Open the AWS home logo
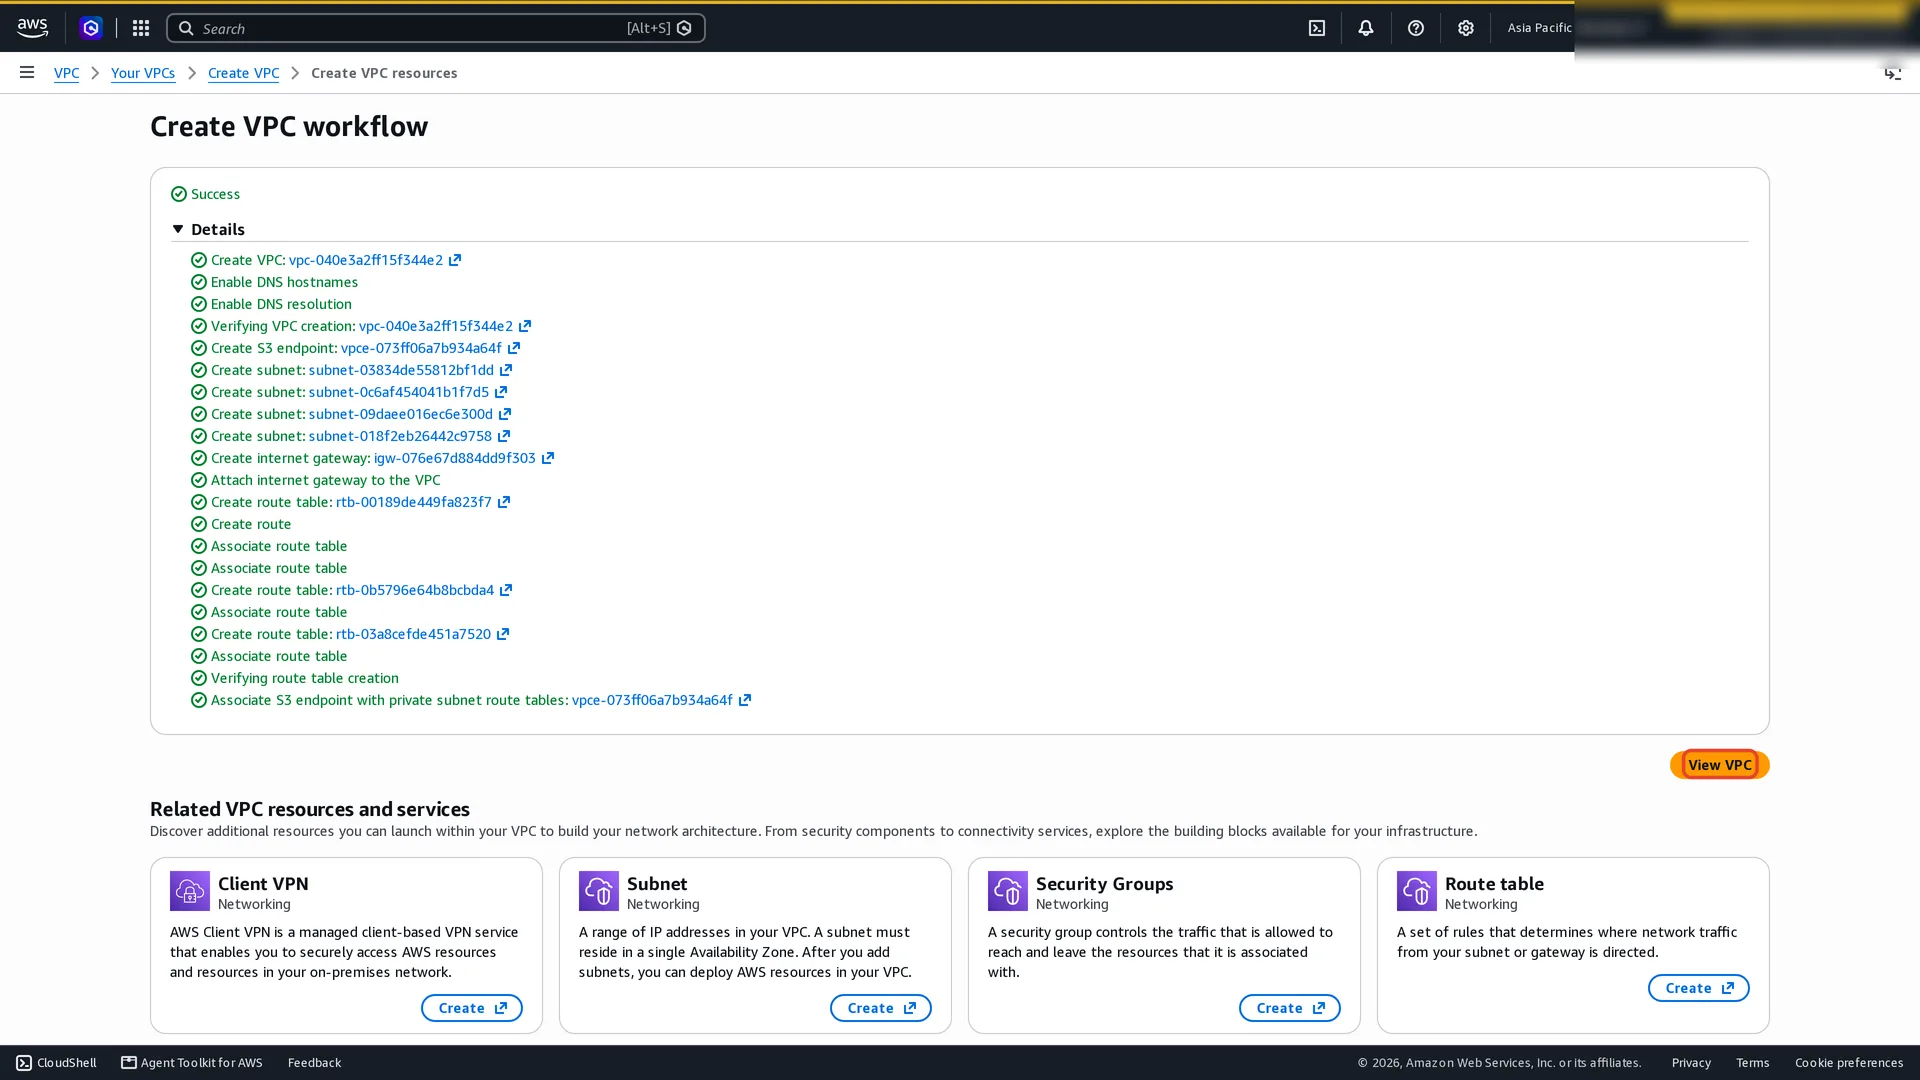Viewport: 1920px width, 1080px height. click(x=32, y=28)
